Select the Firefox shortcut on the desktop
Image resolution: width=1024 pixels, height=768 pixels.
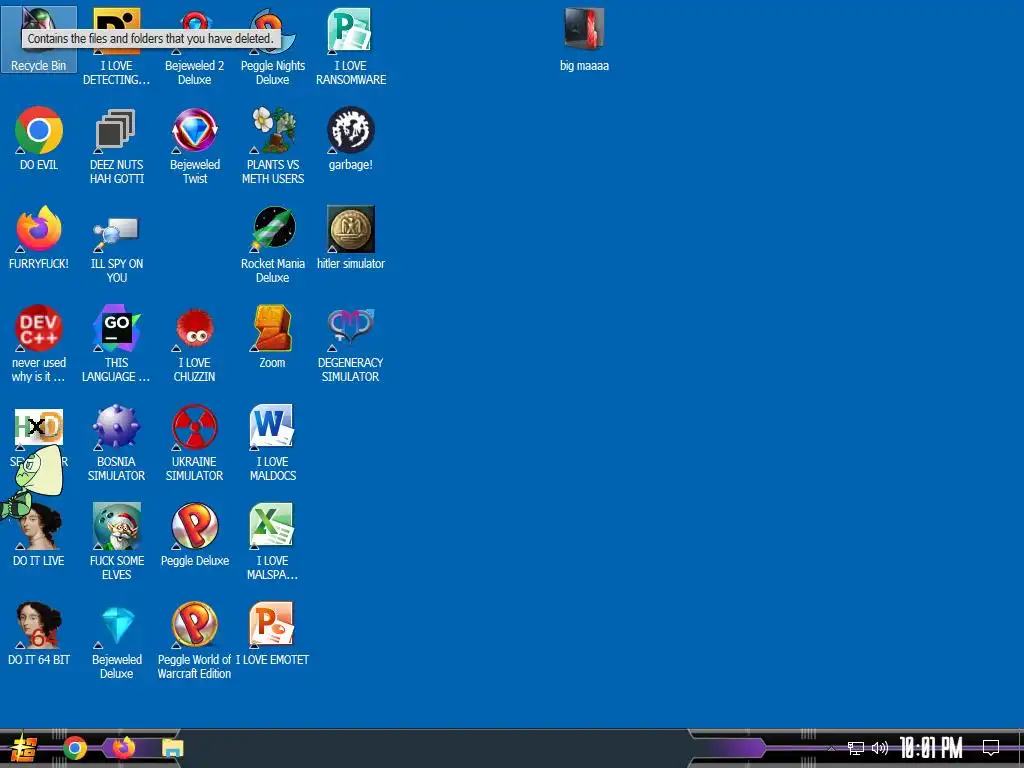(39, 238)
